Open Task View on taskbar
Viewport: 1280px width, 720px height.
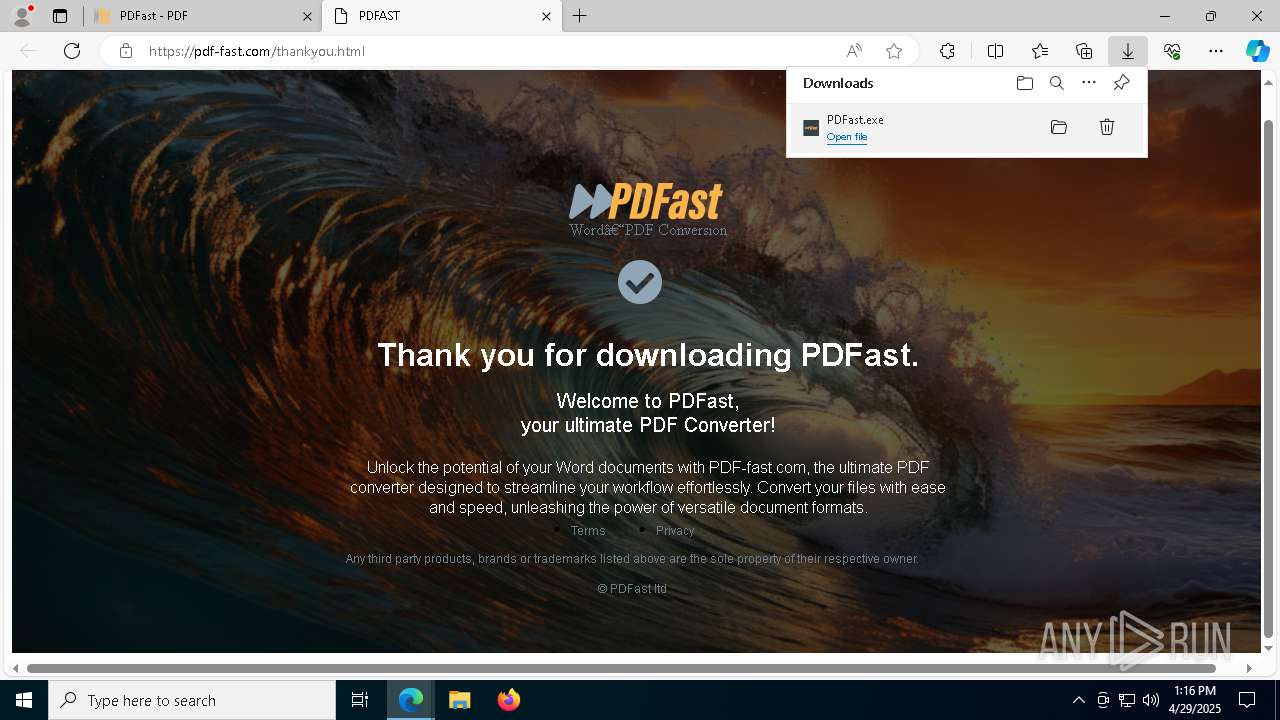360,700
